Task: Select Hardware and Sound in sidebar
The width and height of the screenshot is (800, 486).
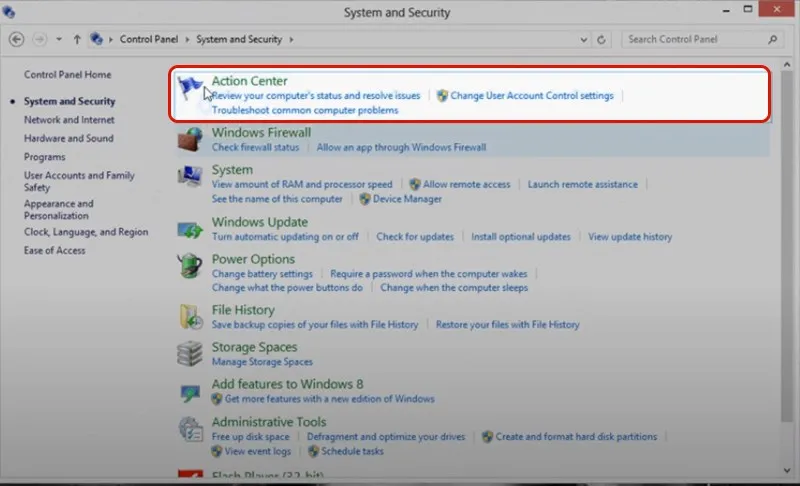Action: point(68,138)
